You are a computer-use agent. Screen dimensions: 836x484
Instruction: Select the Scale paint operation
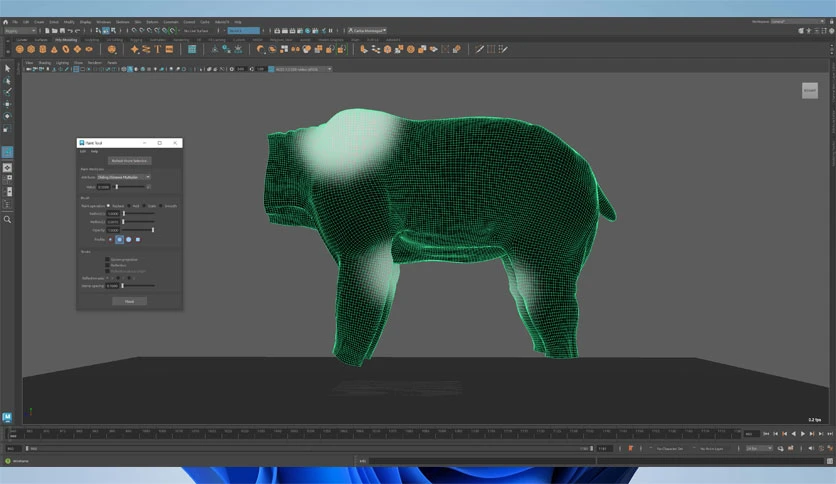[144, 206]
